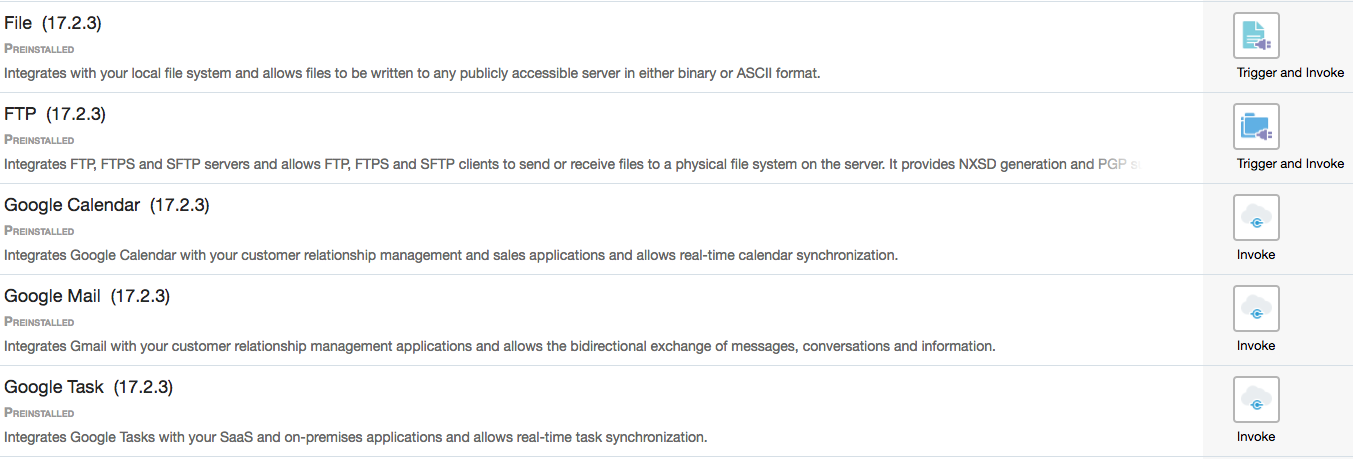Click the Google Task adapter icon
1353x459 pixels.
click(1256, 400)
